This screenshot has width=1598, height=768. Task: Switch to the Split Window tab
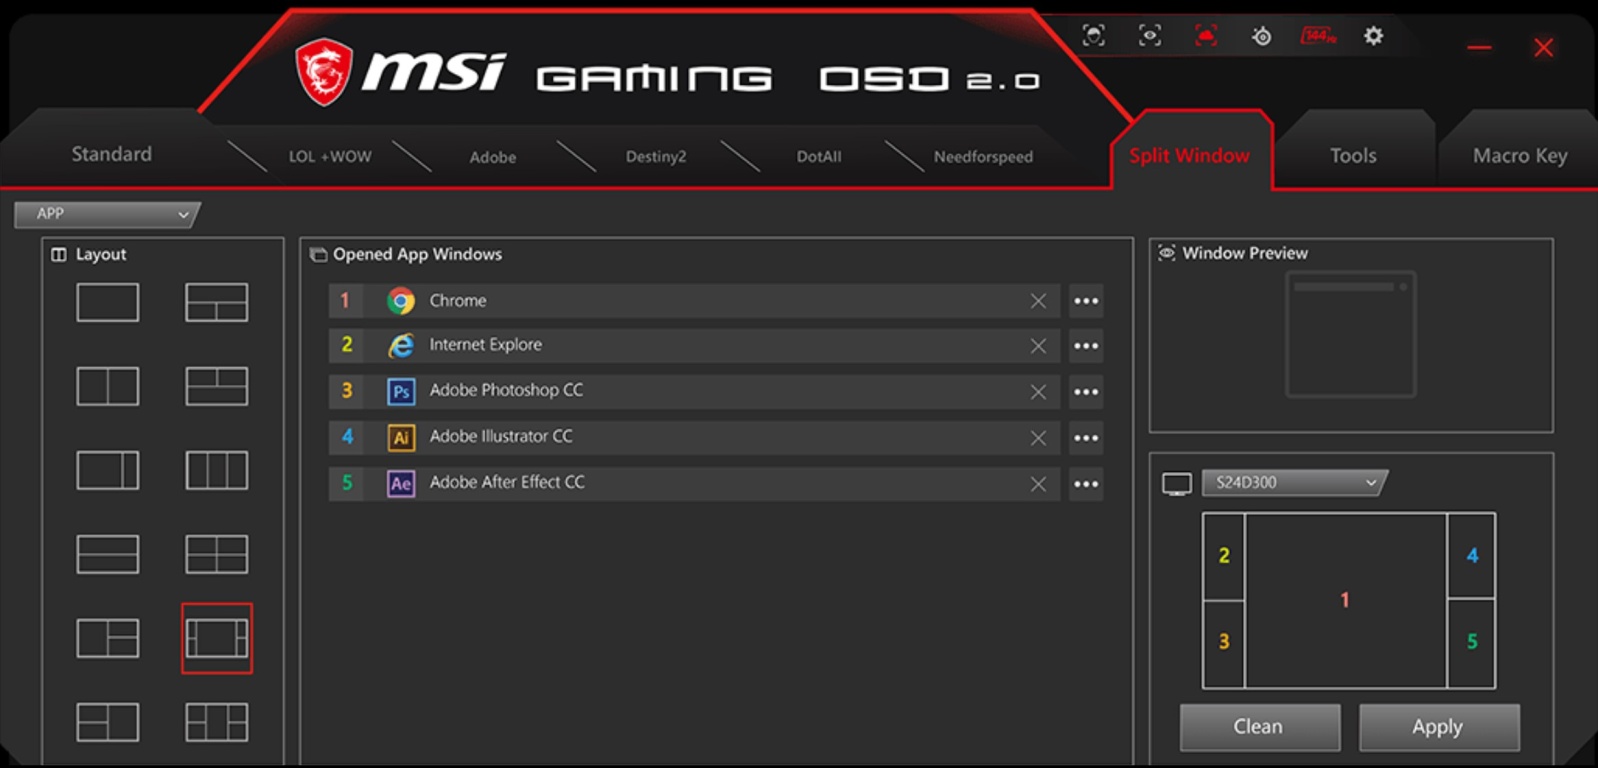pos(1190,155)
